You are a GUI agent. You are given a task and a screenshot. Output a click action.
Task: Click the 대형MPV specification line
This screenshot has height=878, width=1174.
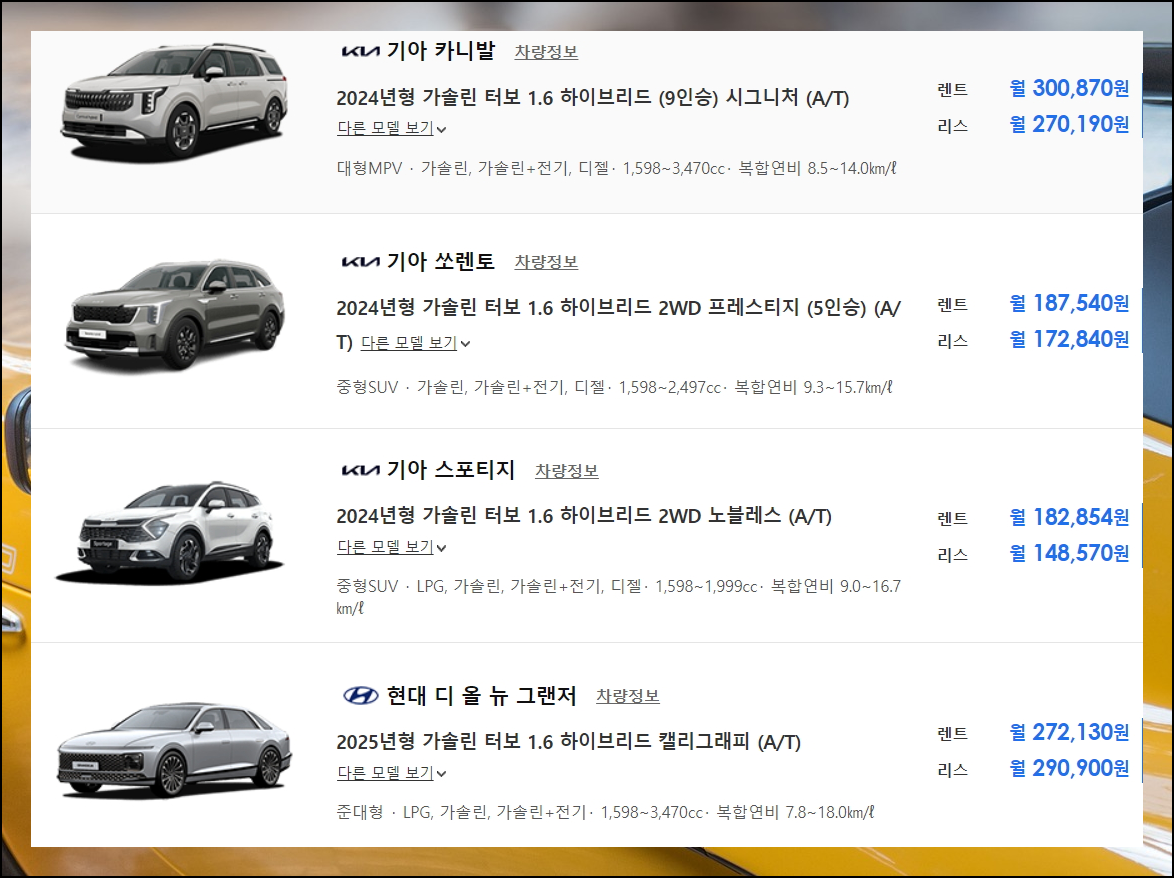(x=616, y=168)
